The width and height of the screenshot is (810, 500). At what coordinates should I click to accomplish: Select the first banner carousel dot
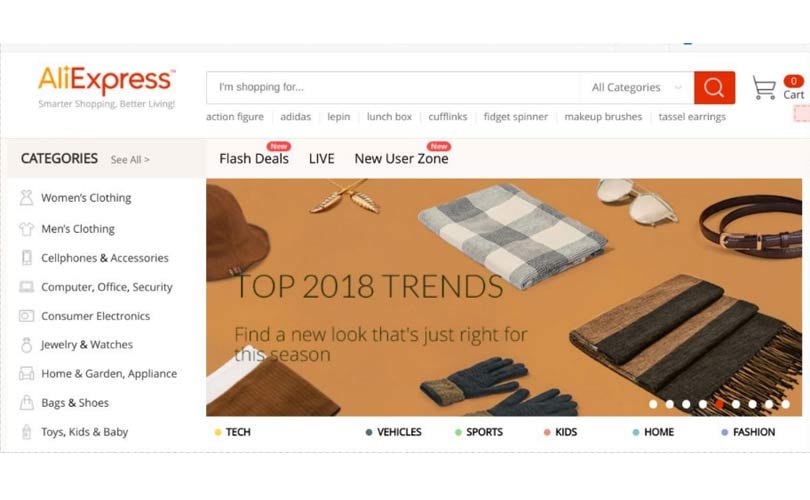pos(653,404)
